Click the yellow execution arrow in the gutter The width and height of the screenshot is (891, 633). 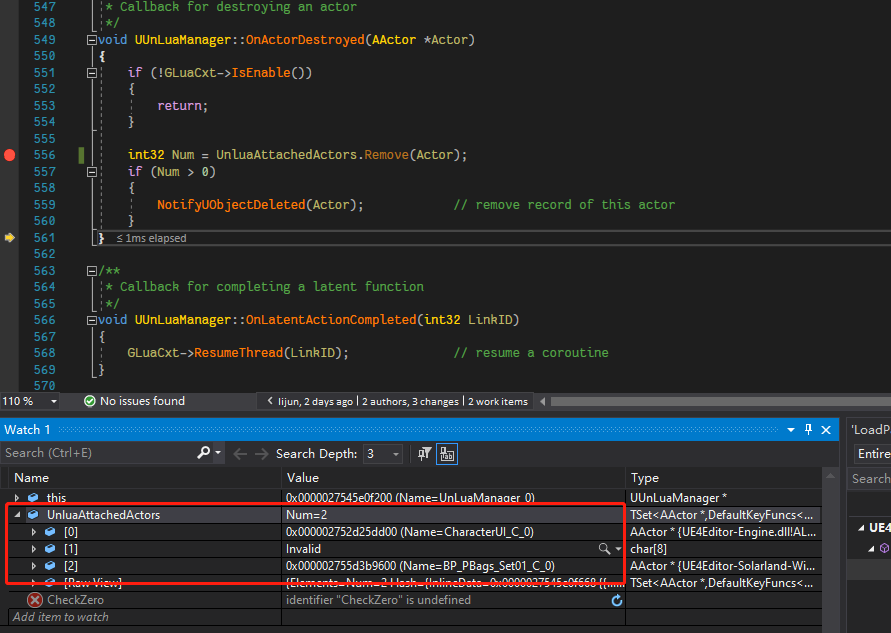[9, 237]
